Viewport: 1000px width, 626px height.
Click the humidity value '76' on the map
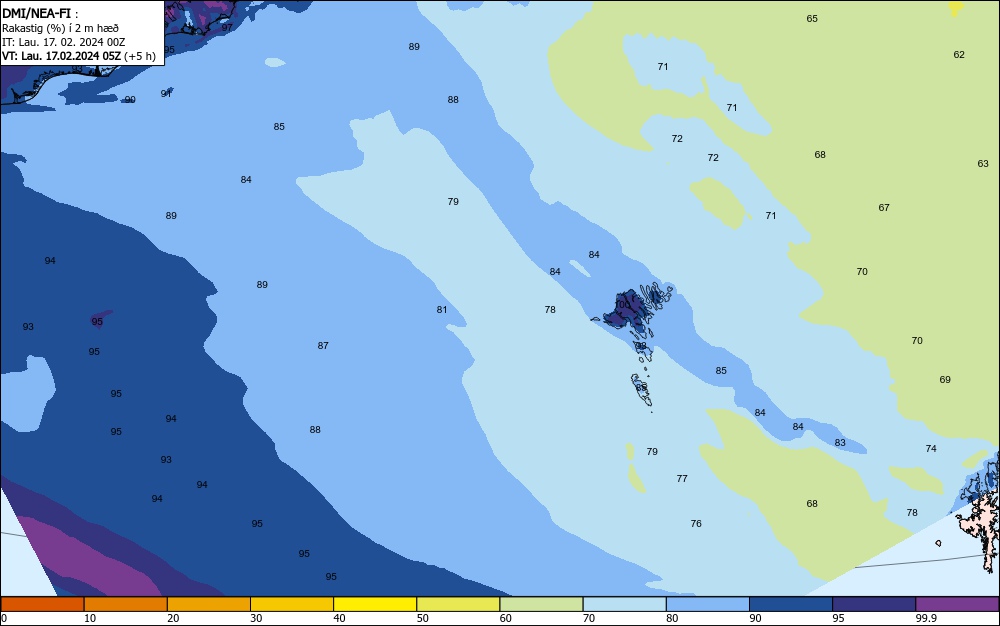[696, 524]
